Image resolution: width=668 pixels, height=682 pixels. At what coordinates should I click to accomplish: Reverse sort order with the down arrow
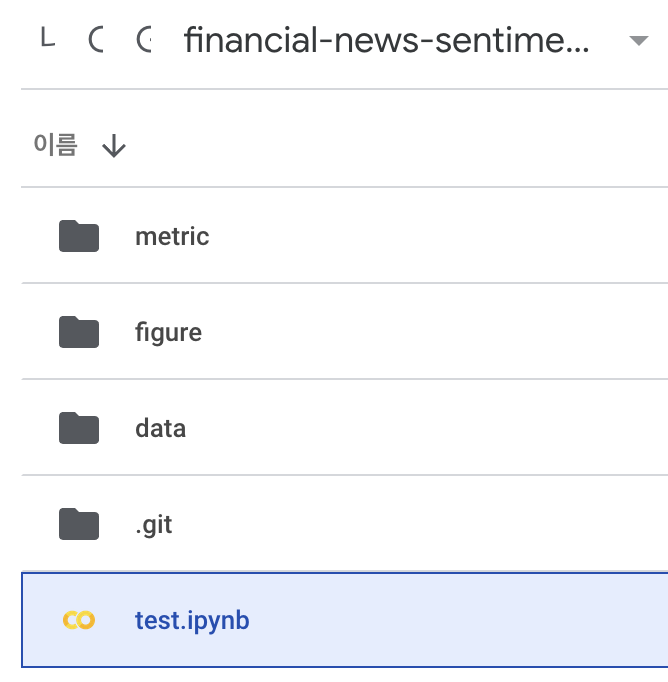[x=114, y=146]
